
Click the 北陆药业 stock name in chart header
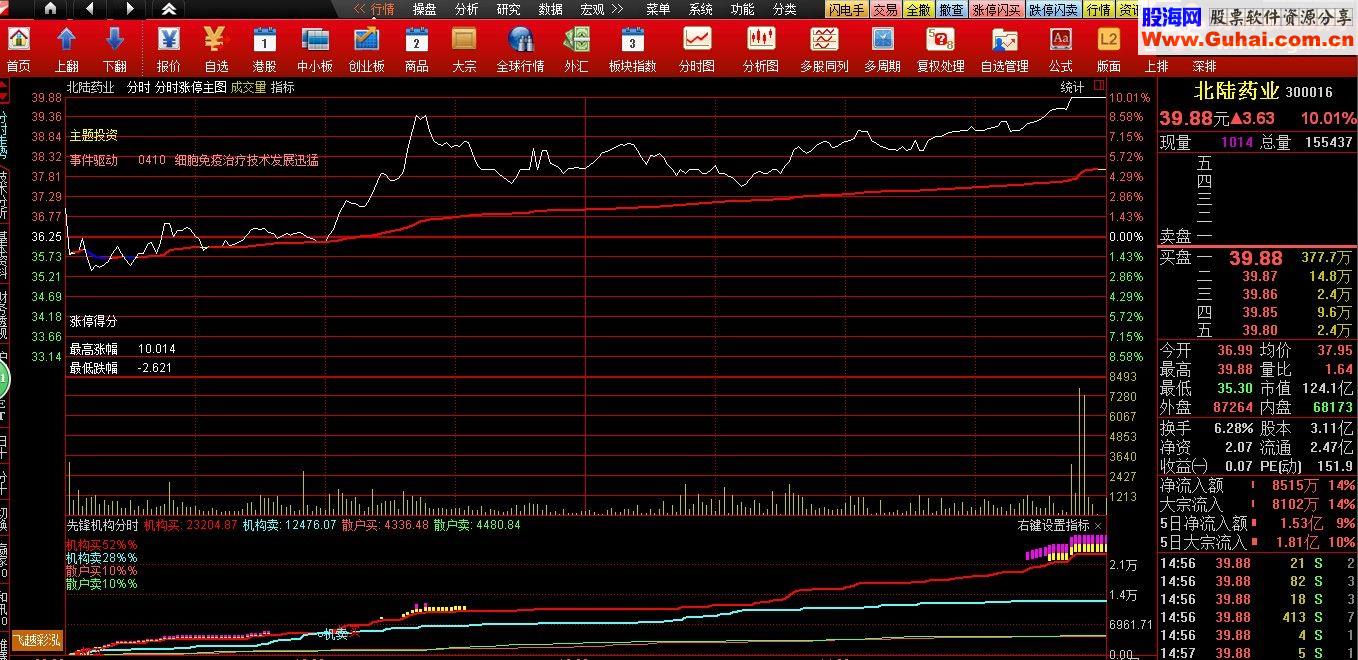point(90,87)
